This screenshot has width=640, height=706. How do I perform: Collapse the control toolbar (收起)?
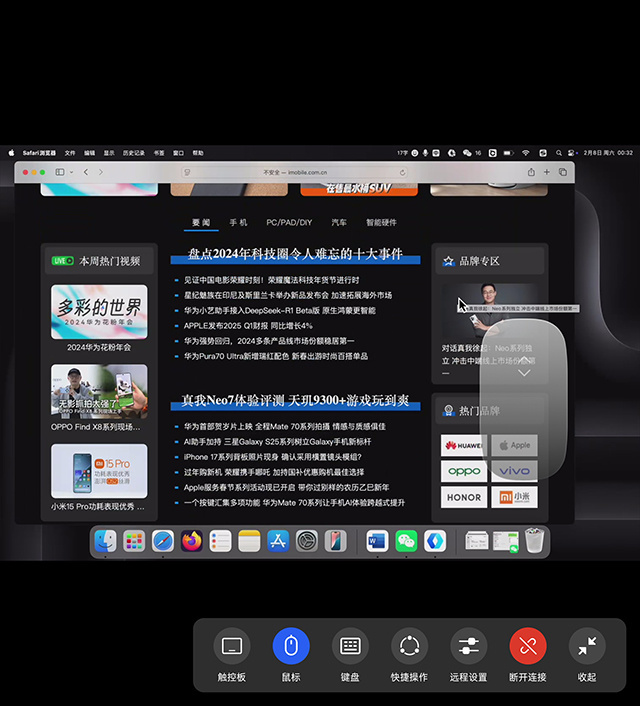587,646
